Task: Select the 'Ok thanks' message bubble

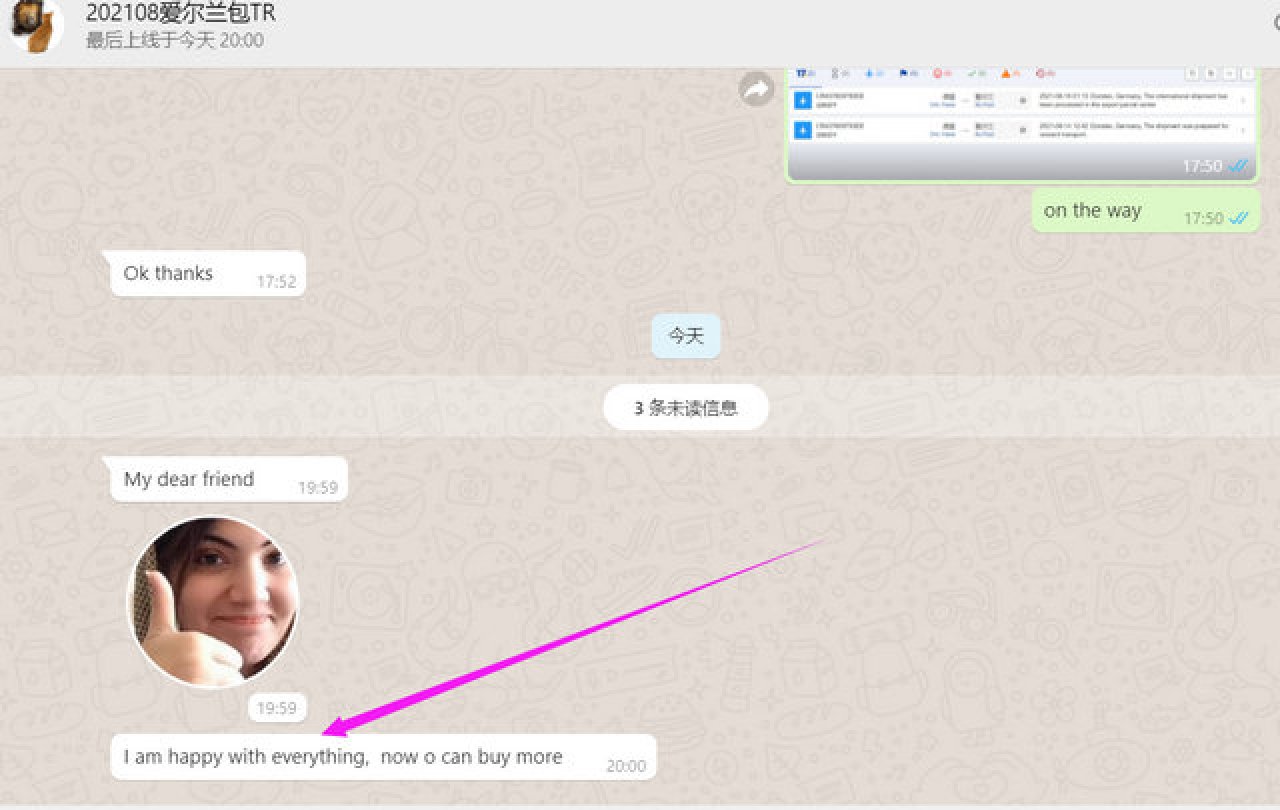Action: click(x=168, y=273)
